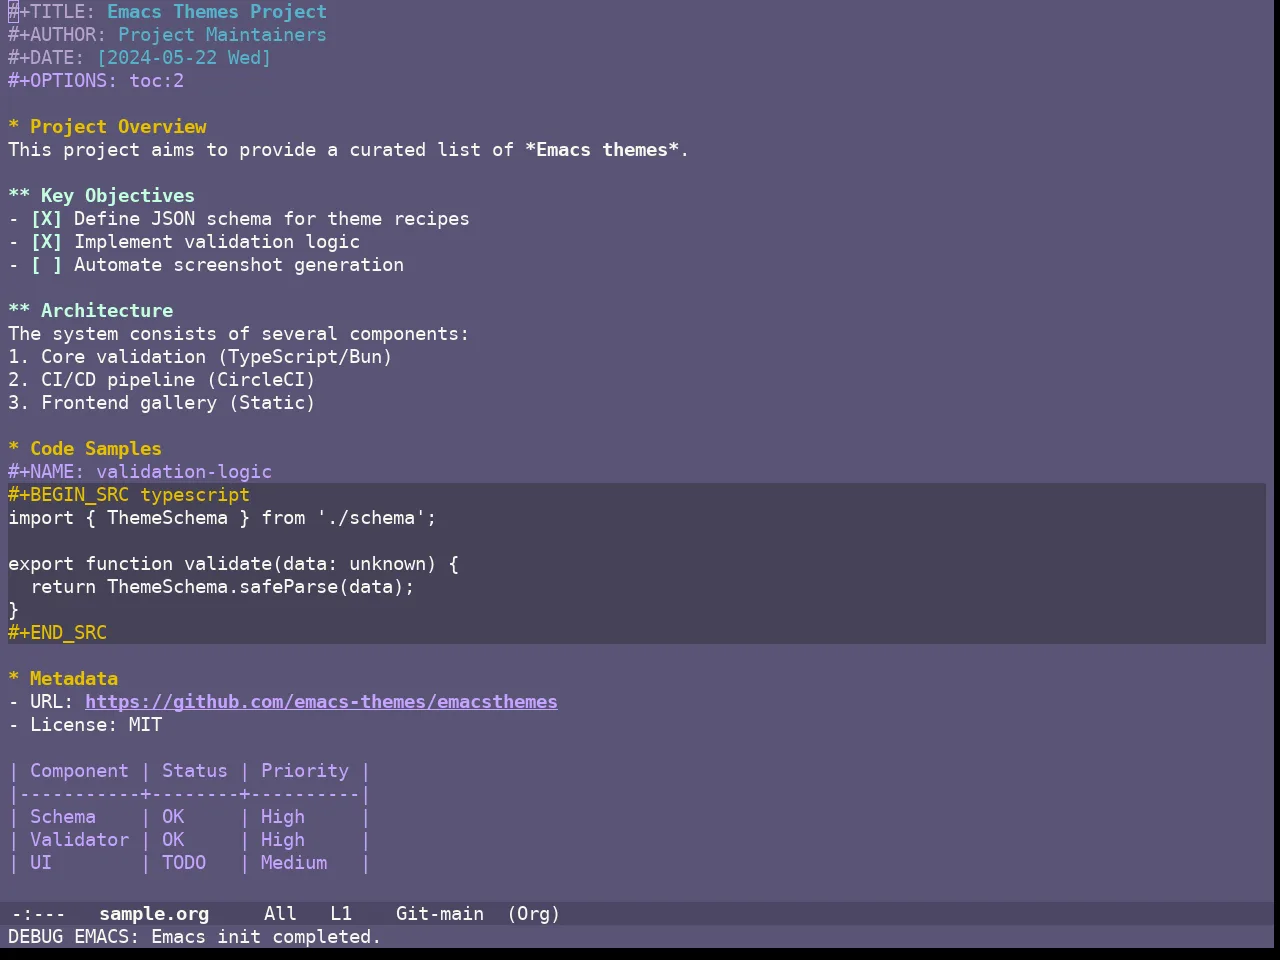Click the Priority table header cell
This screenshot has width=1280, height=960.
click(x=305, y=771)
